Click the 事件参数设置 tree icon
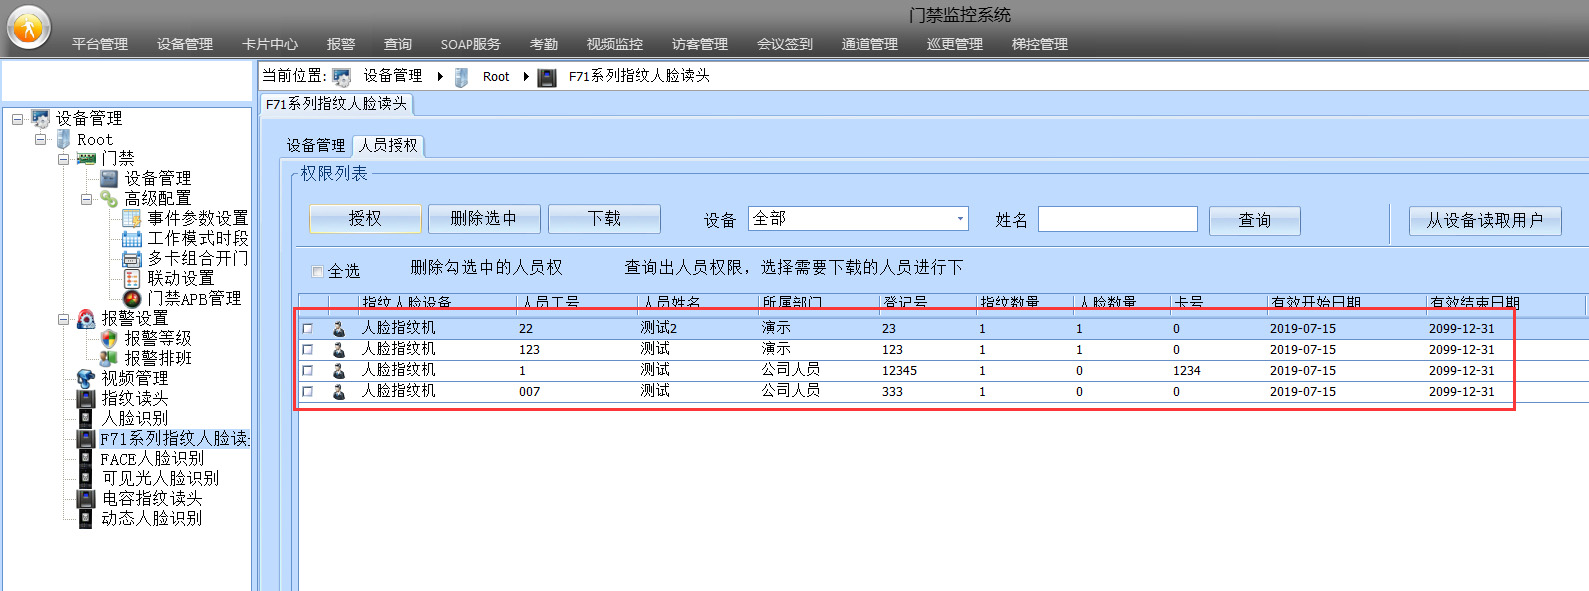Viewport: 1589px width, 591px height. [131, 218]
